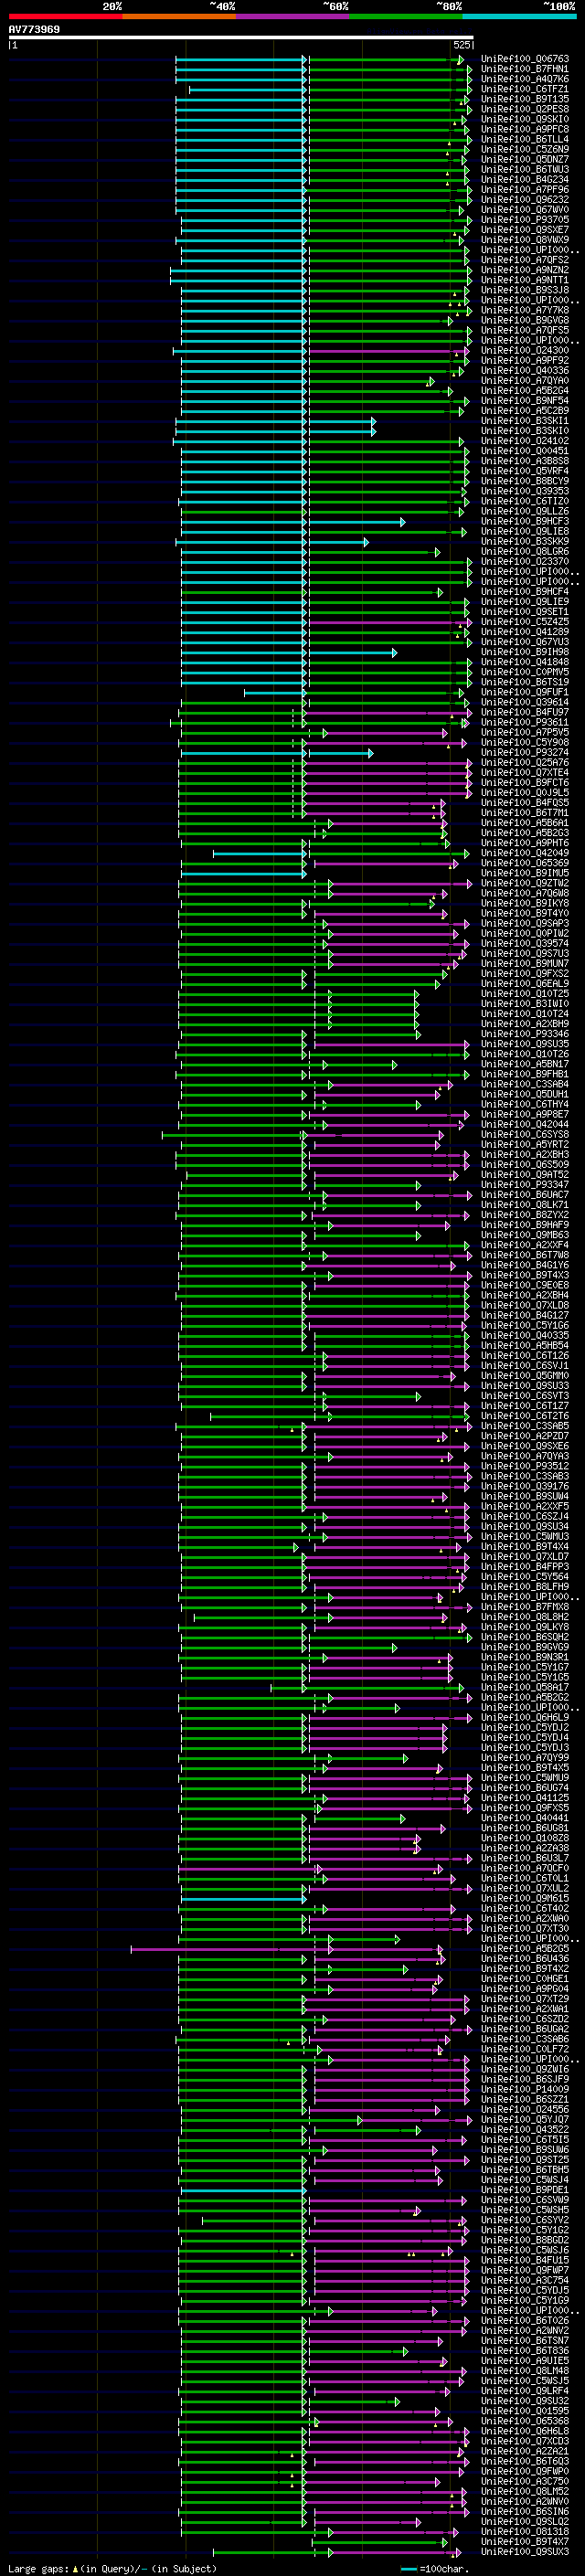
Task: Select the AV773969 query label
Action: point(34,29)
